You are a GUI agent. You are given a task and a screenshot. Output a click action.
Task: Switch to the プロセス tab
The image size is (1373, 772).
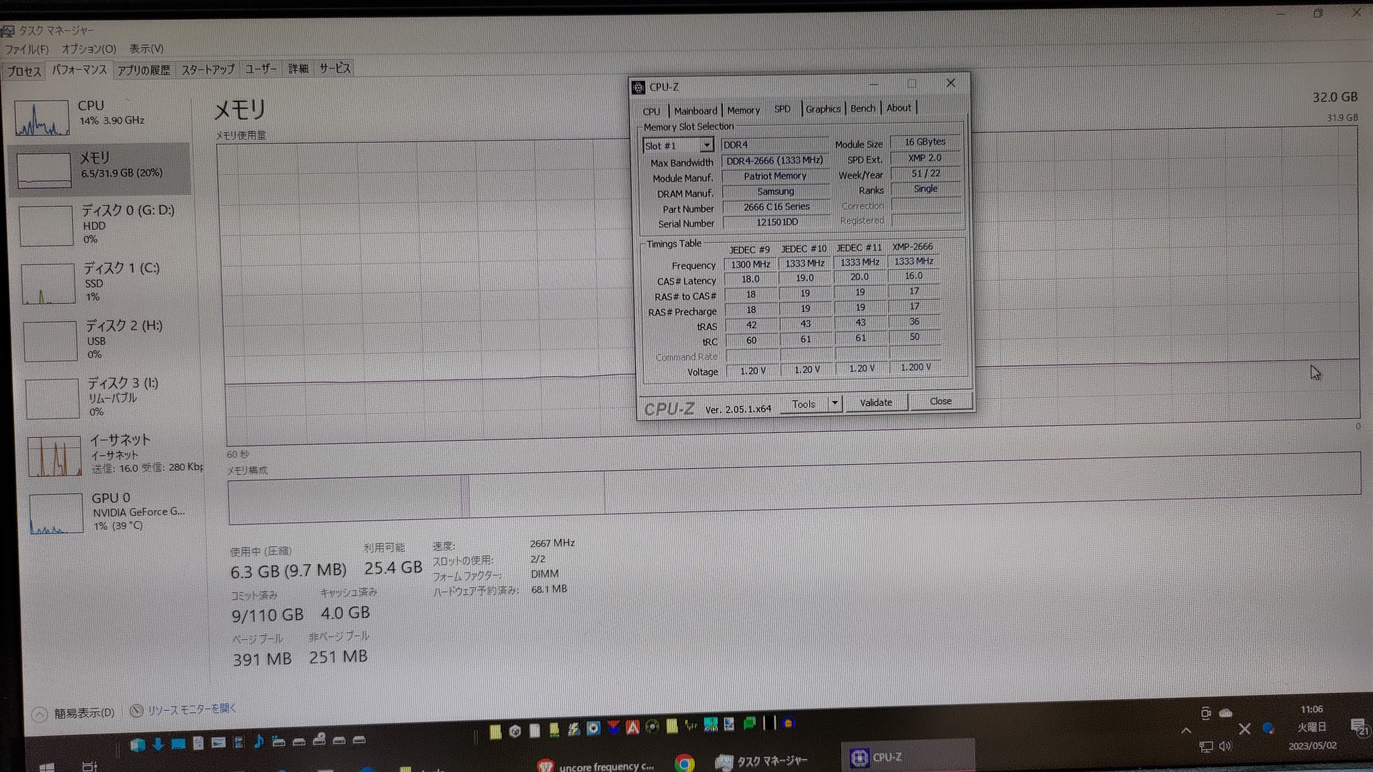click(23, 71)
